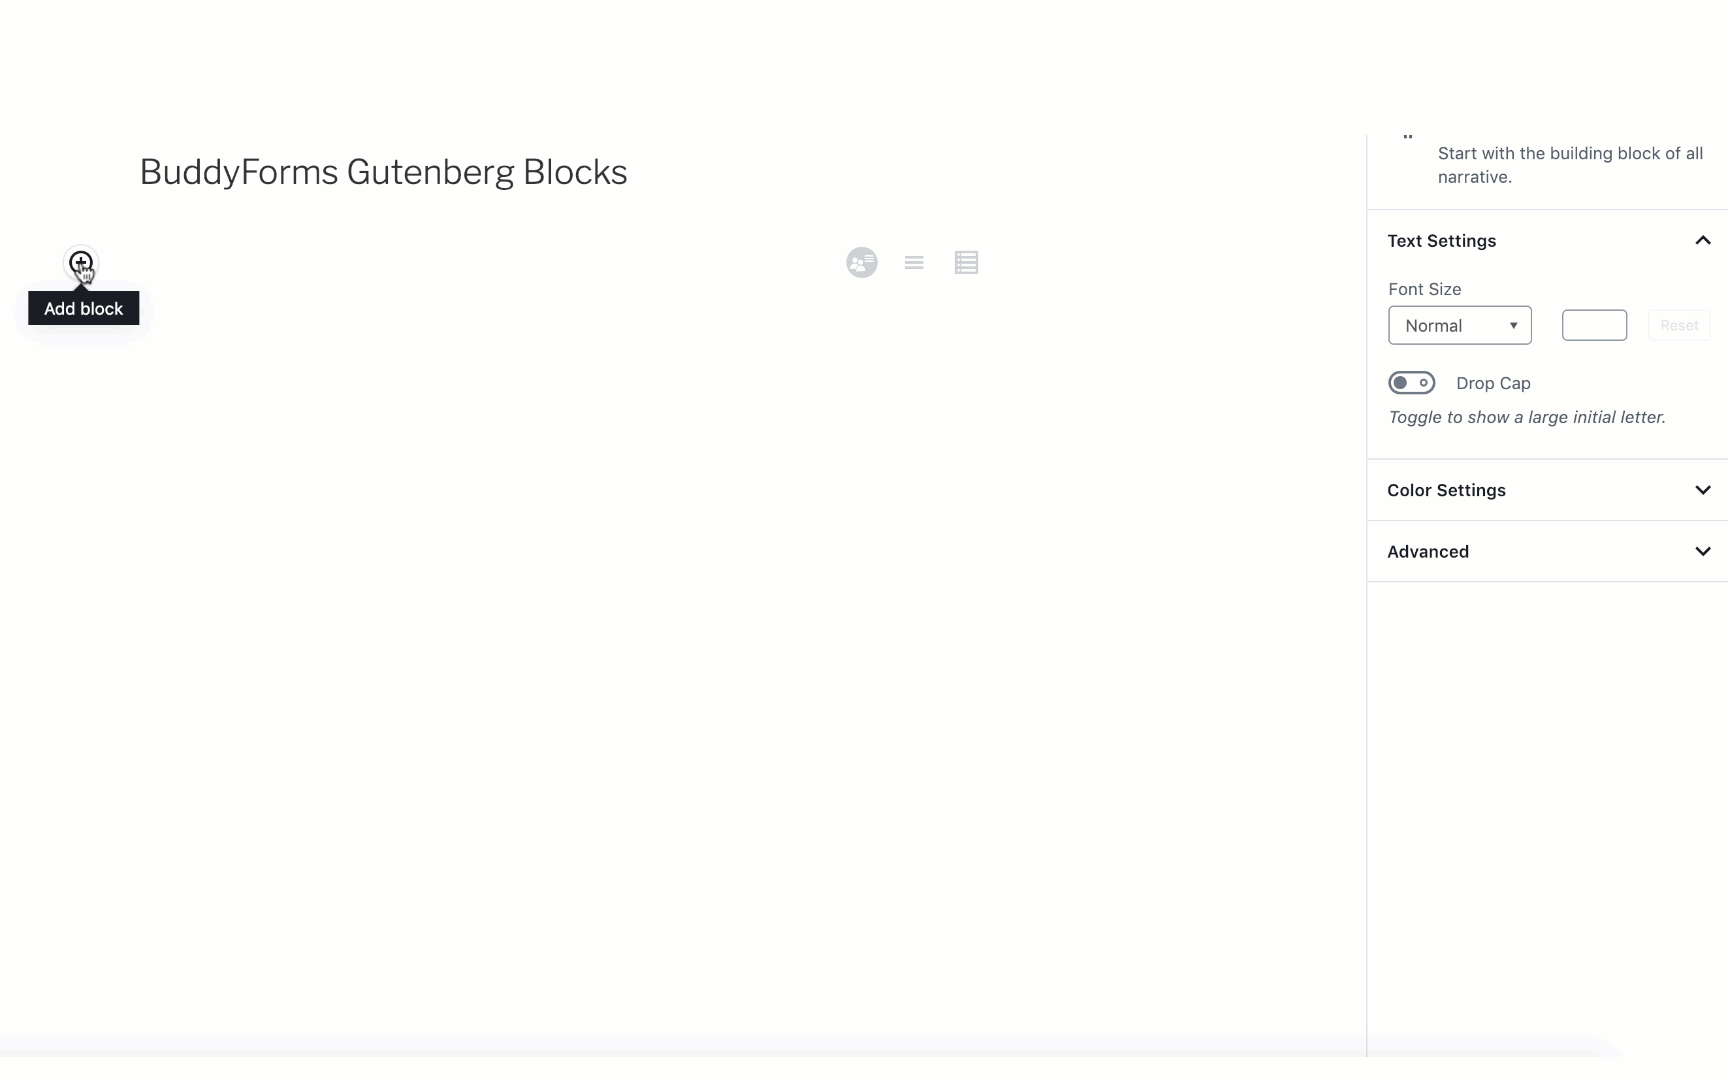Insert the BuddyForms members form block icon
1728x1080 pixels.
(x=861, y=263)
